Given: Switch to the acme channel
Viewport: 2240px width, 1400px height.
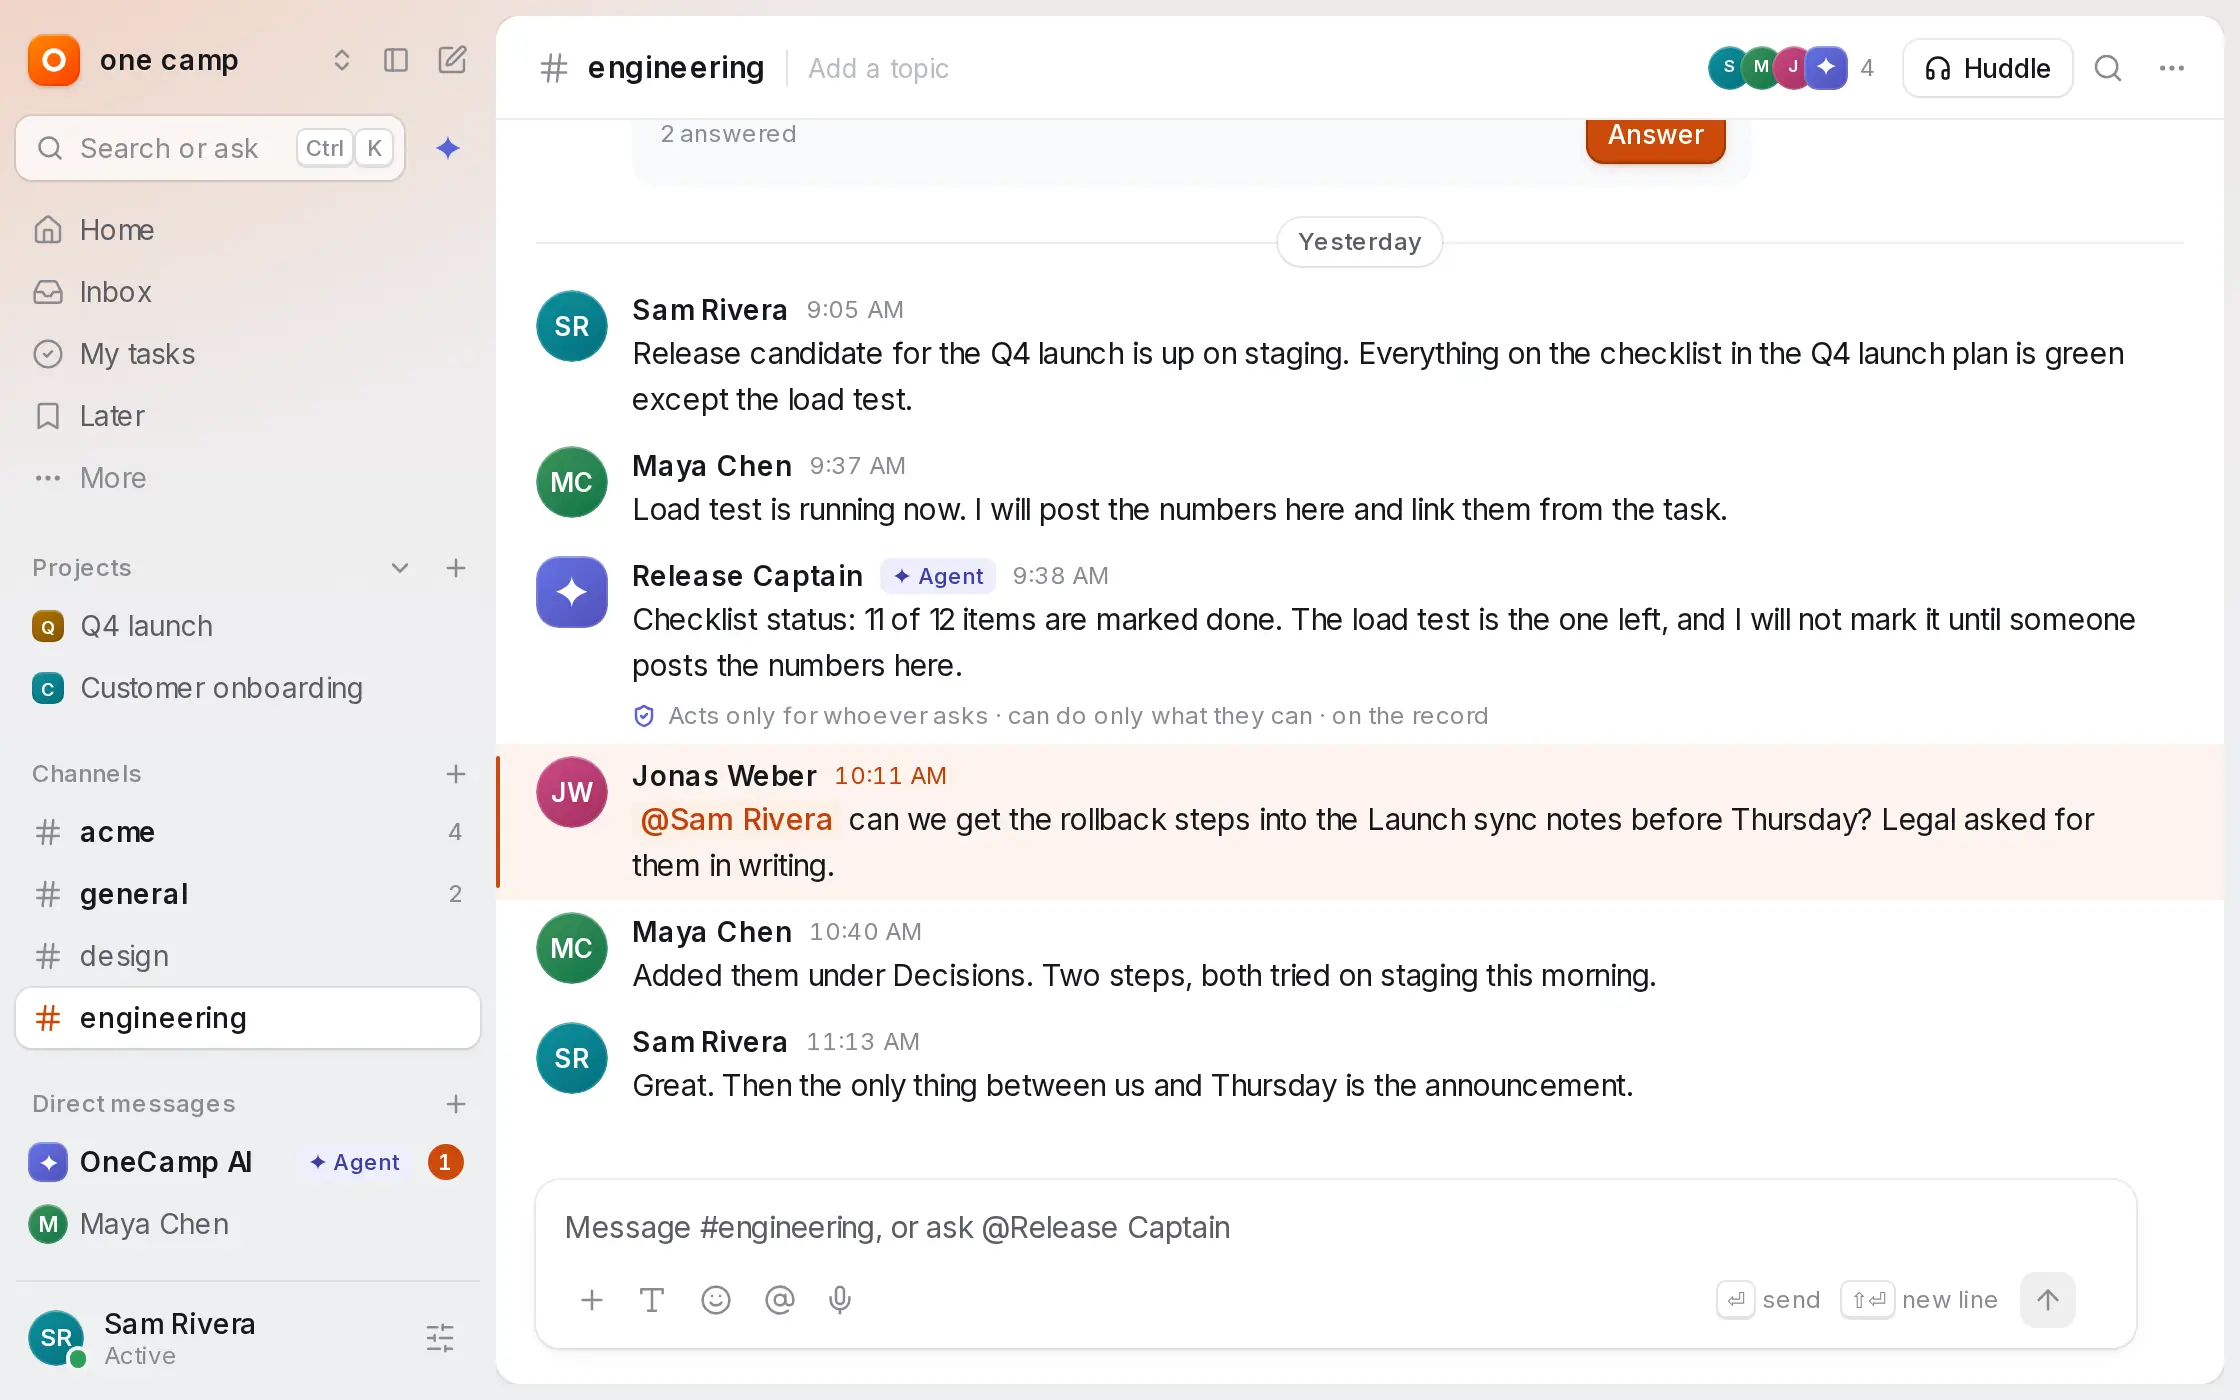Looking at the screenshot, I should pyautogui.click(x=248, y=832).
